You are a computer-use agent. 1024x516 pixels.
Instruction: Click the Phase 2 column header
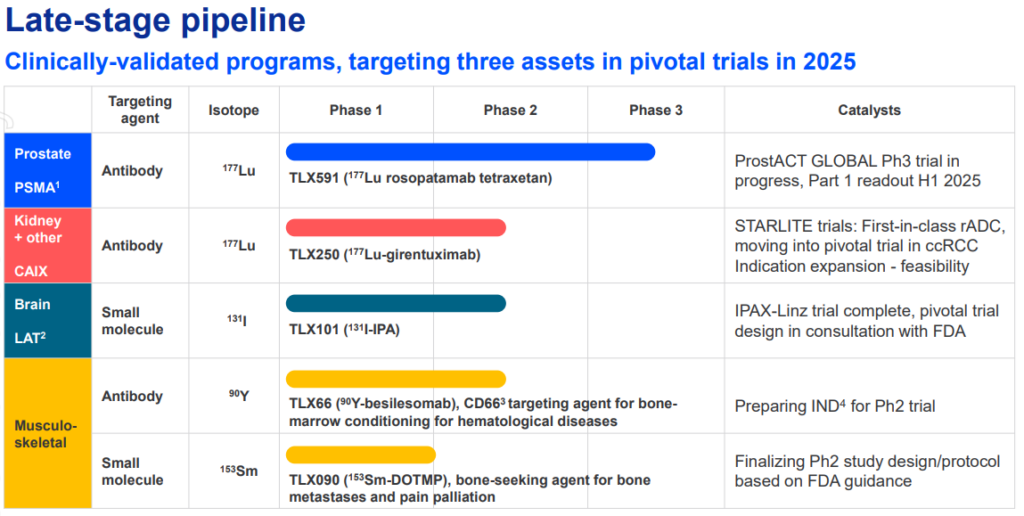coord(510,110)
